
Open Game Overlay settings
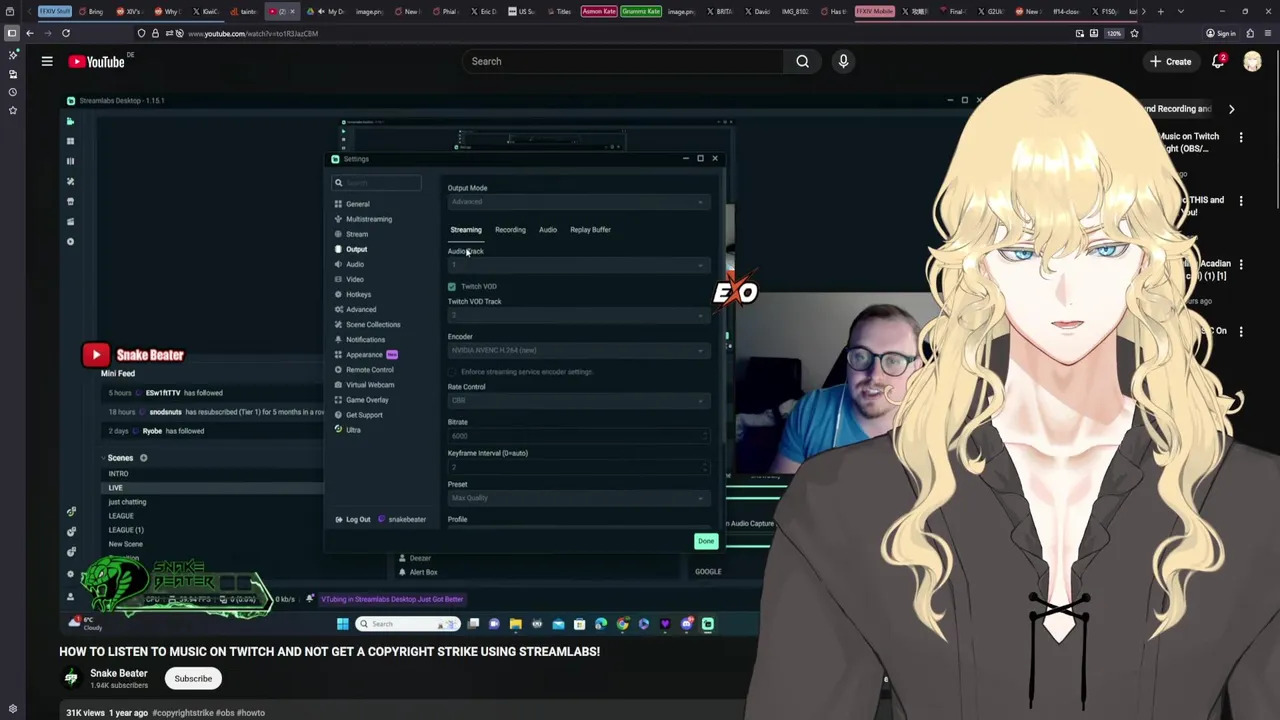(366, 400)
